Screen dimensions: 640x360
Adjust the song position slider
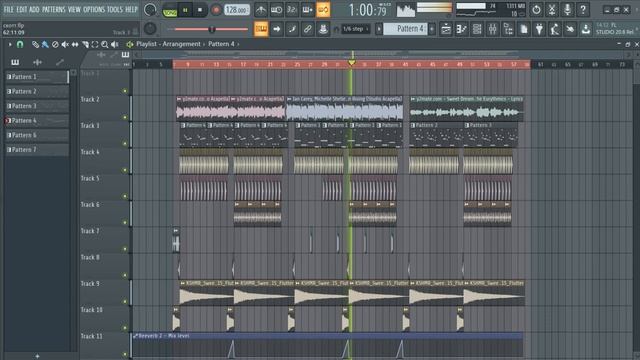click(211, 29)
